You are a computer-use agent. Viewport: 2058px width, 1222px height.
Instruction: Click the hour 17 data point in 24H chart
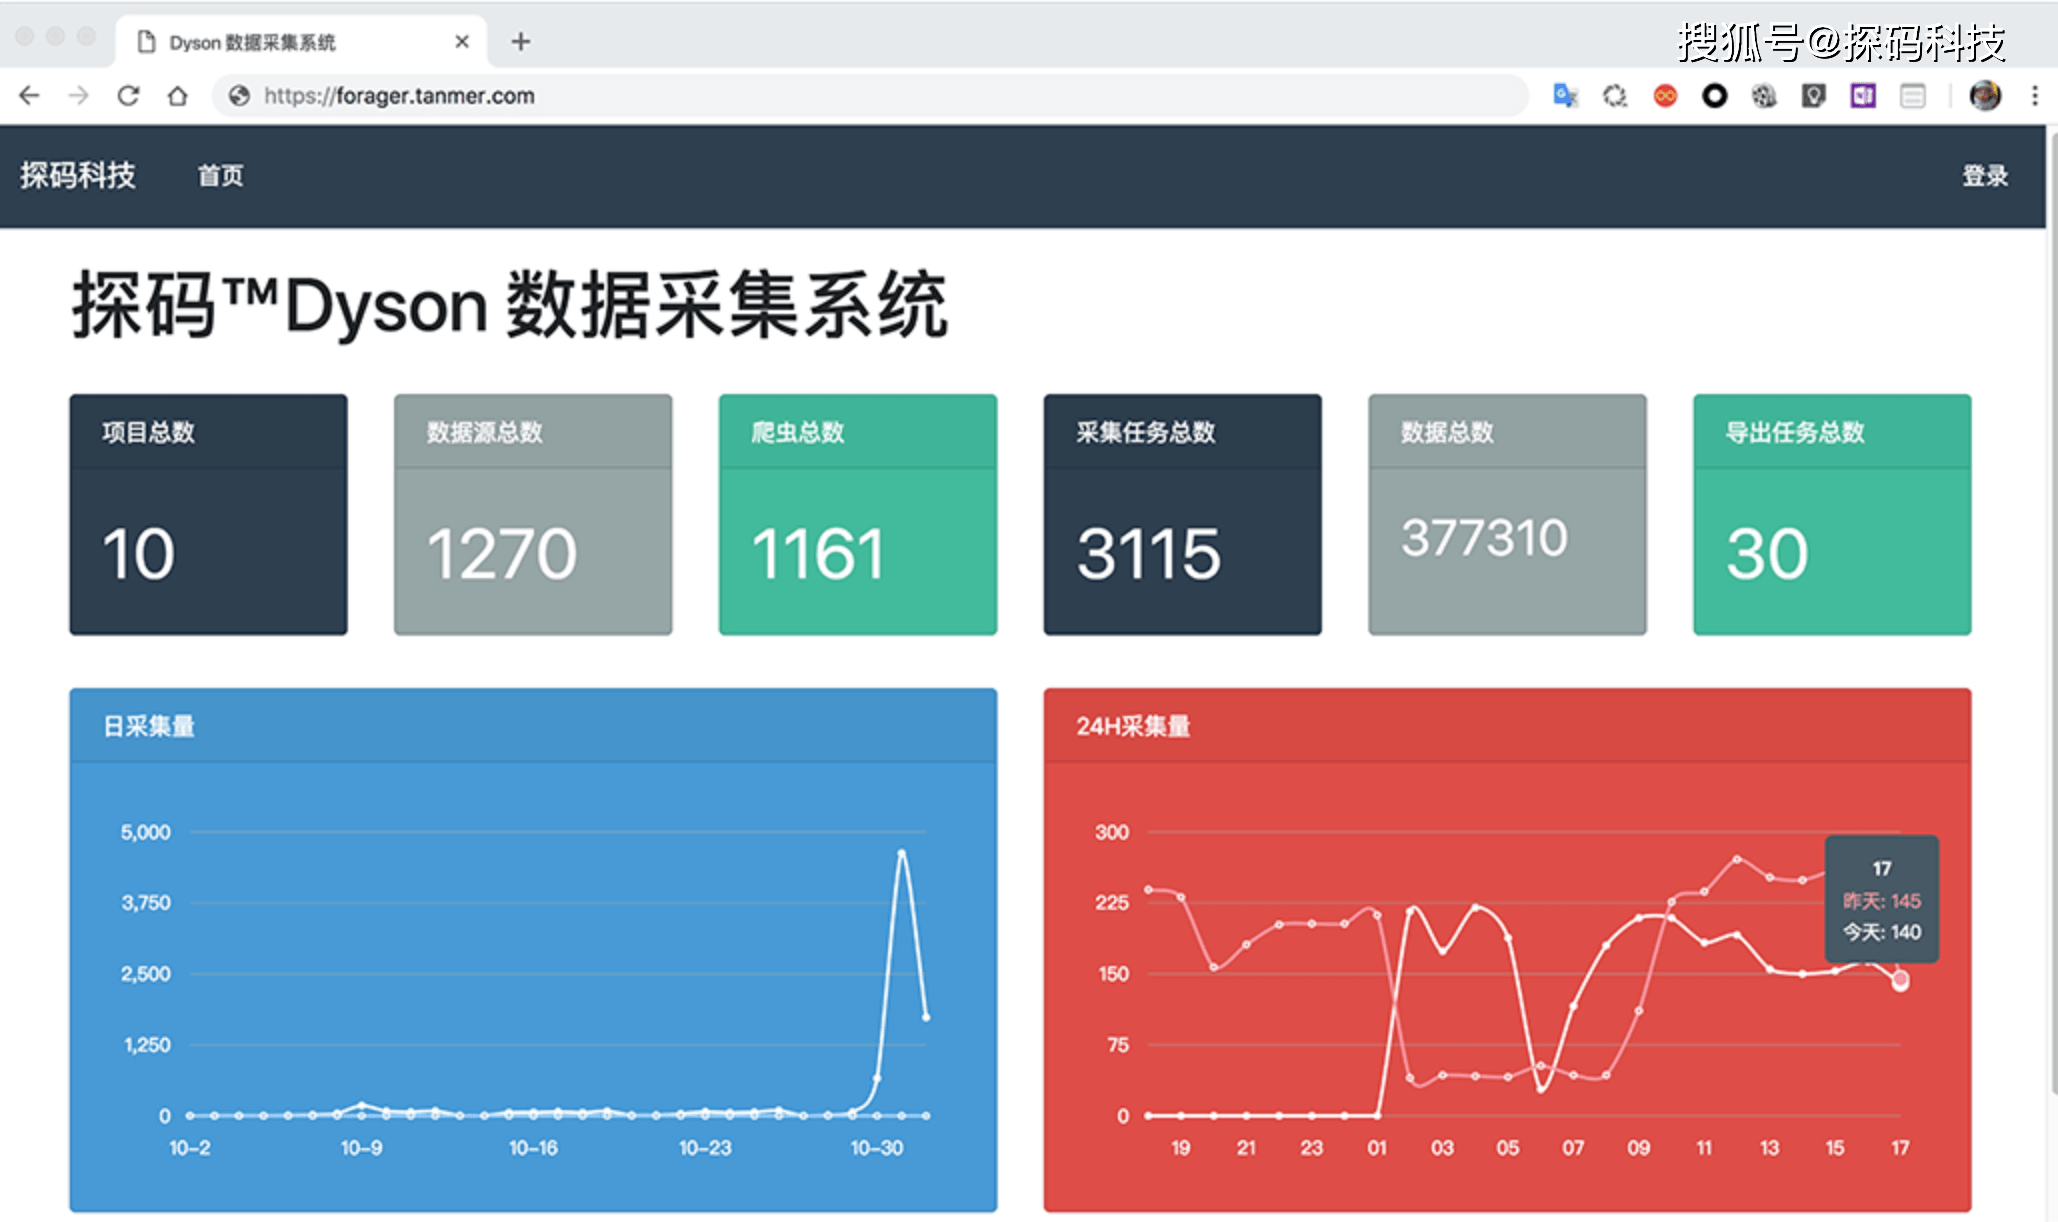point(1900,980)
